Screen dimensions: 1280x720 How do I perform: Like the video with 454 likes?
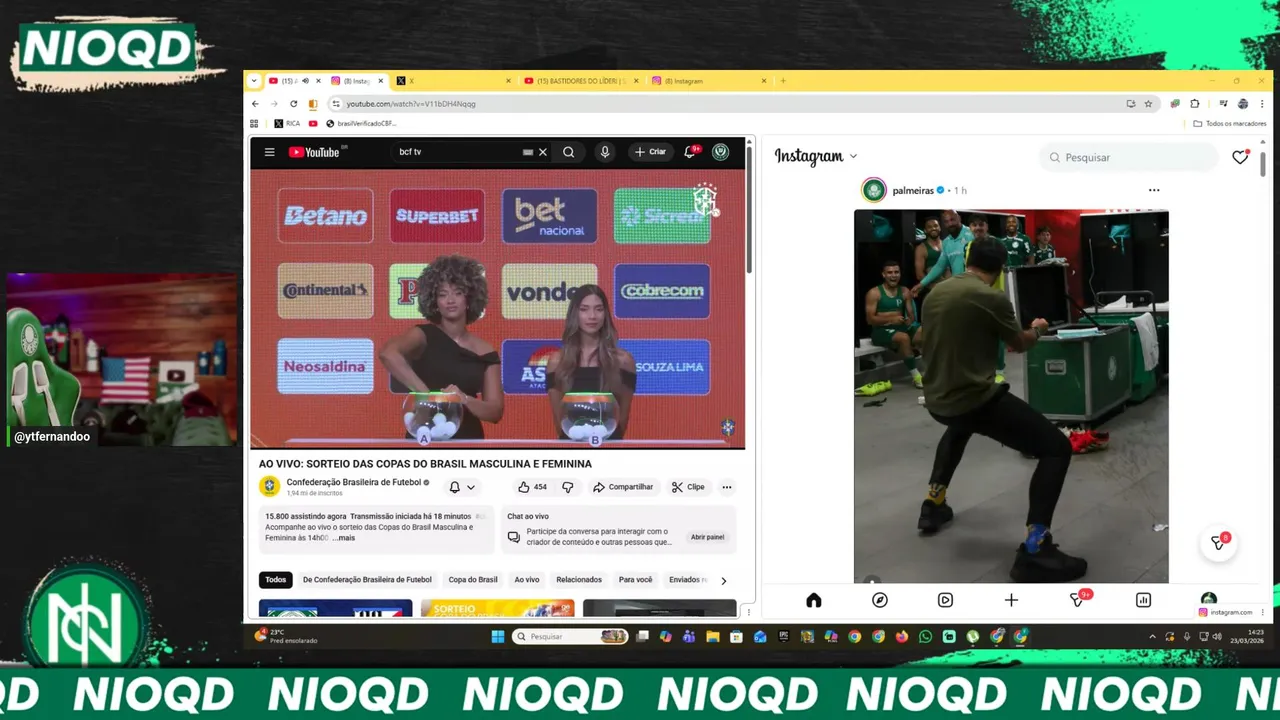[x=532, y=487]
